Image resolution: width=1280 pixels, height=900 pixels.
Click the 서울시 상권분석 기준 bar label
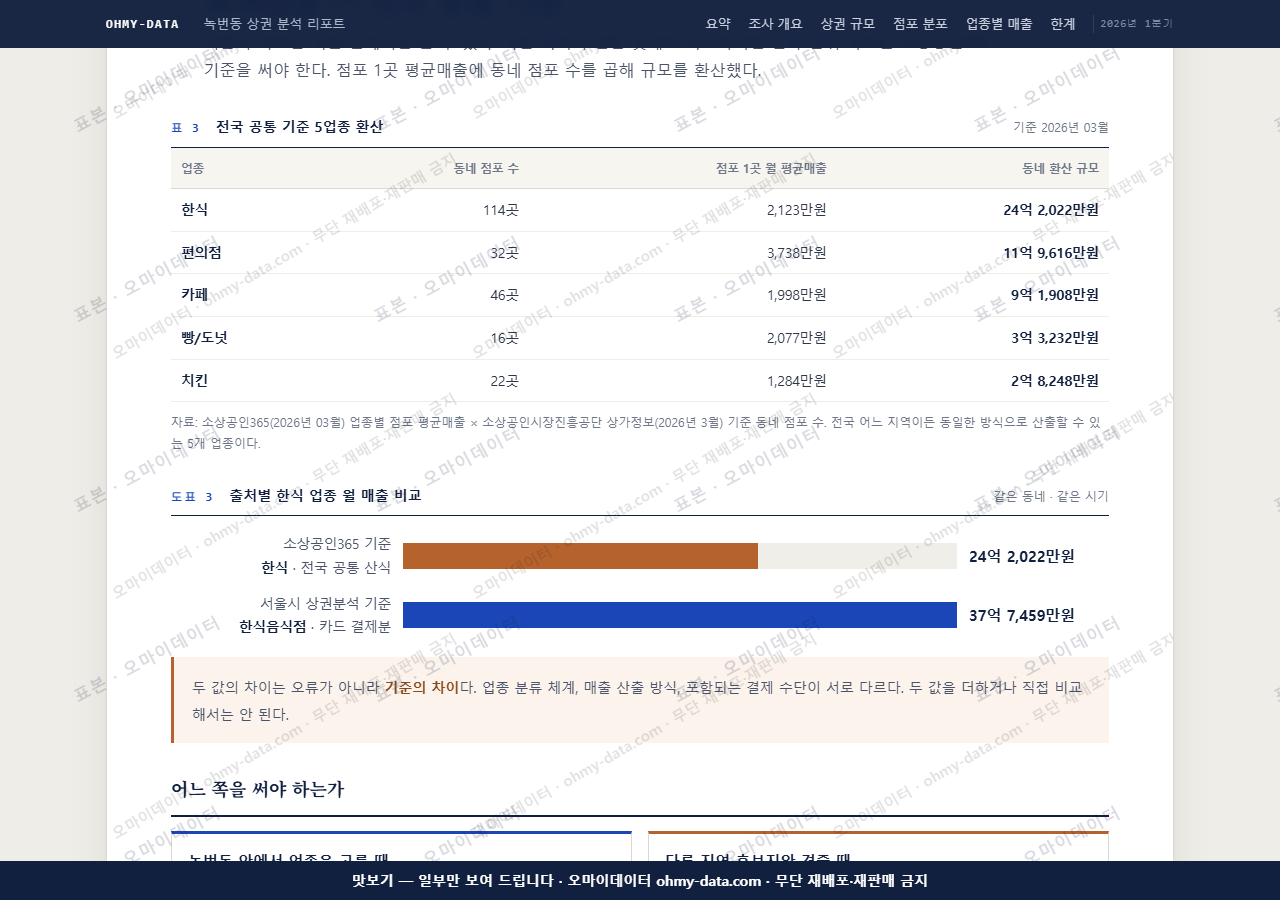click(326, 603)
